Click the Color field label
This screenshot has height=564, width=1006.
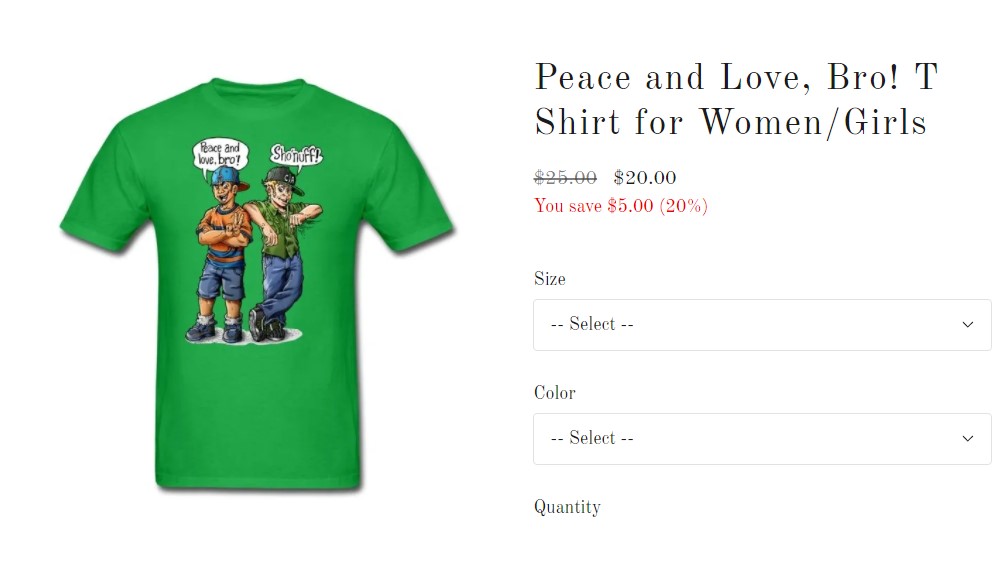(555, 393)
